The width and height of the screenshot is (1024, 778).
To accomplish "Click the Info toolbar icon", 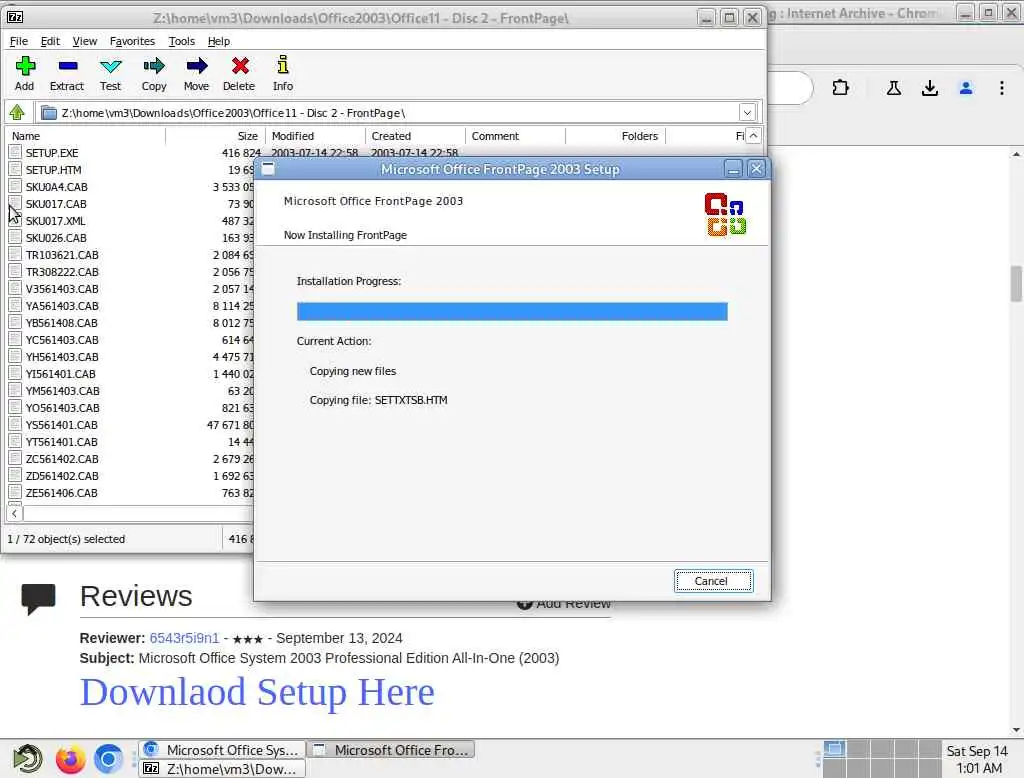I will (283, 65).
